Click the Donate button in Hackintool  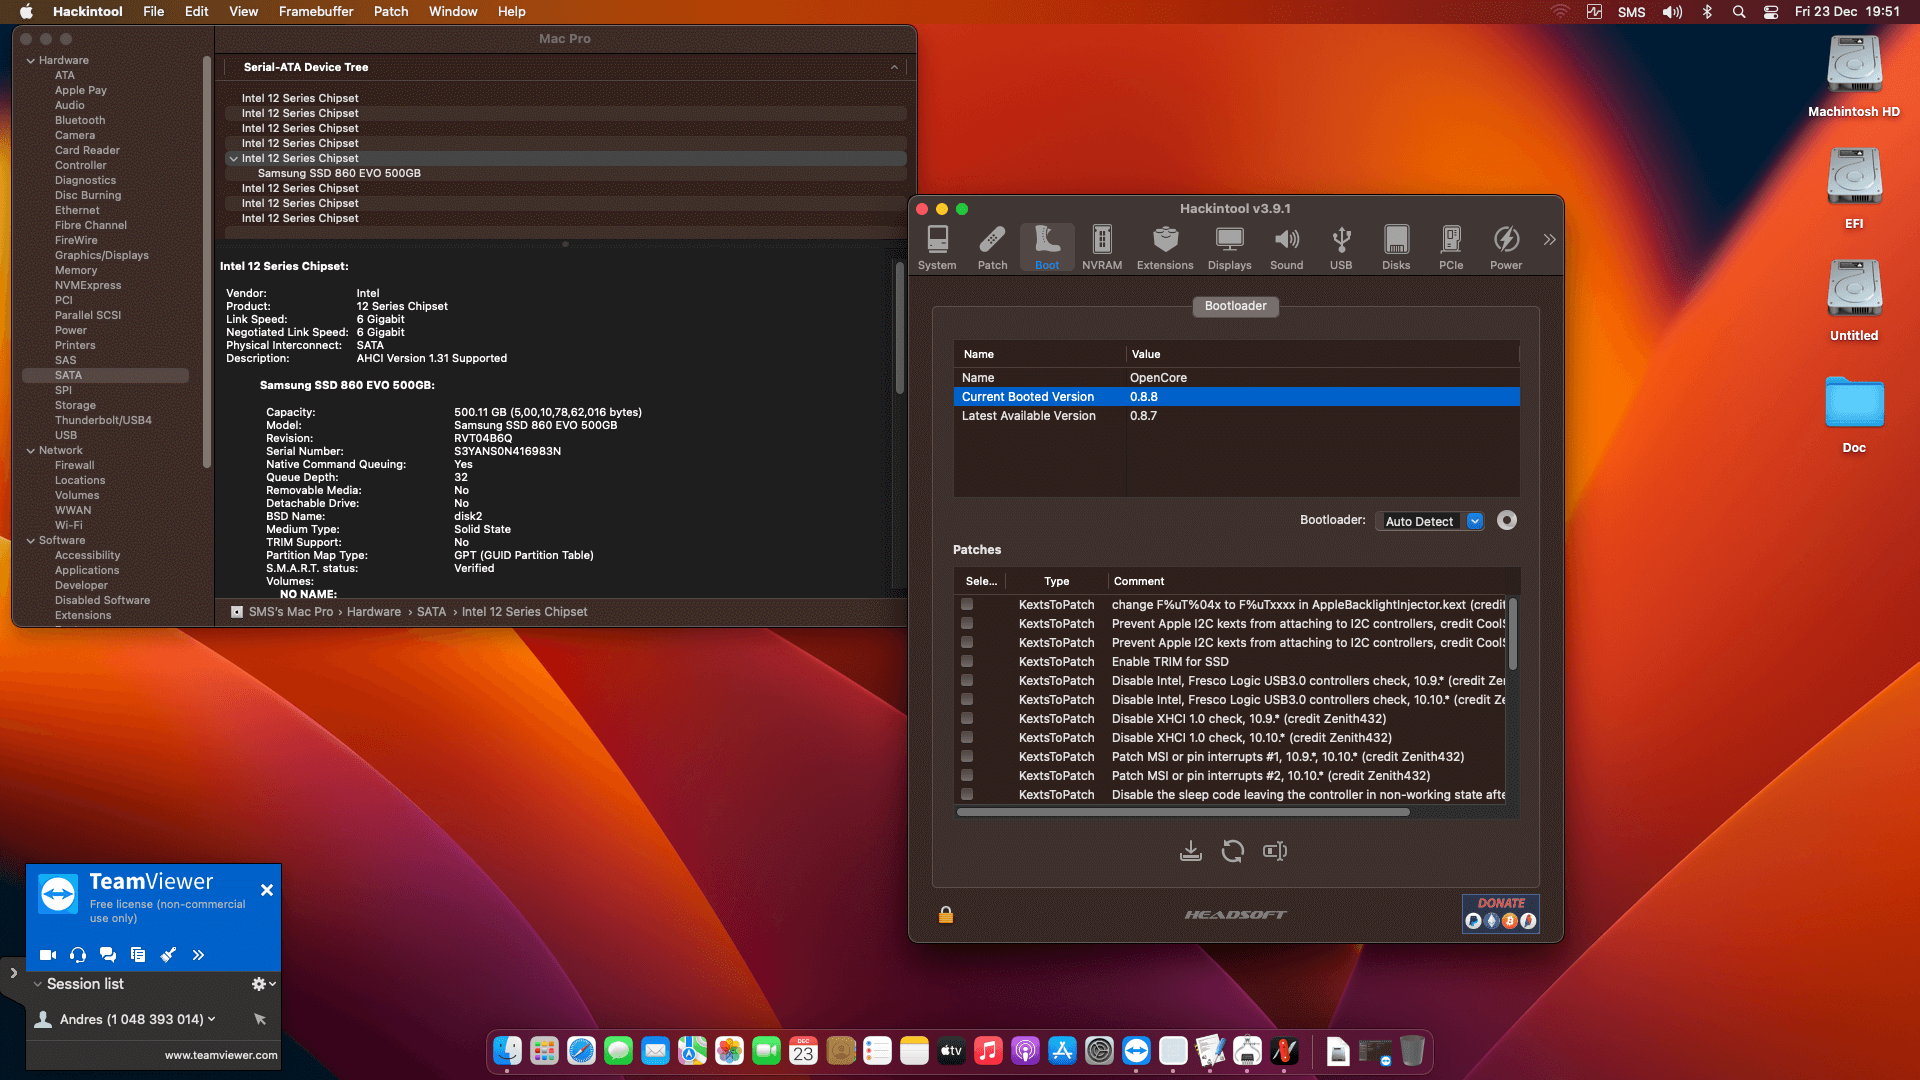(x=1500, y=913)
